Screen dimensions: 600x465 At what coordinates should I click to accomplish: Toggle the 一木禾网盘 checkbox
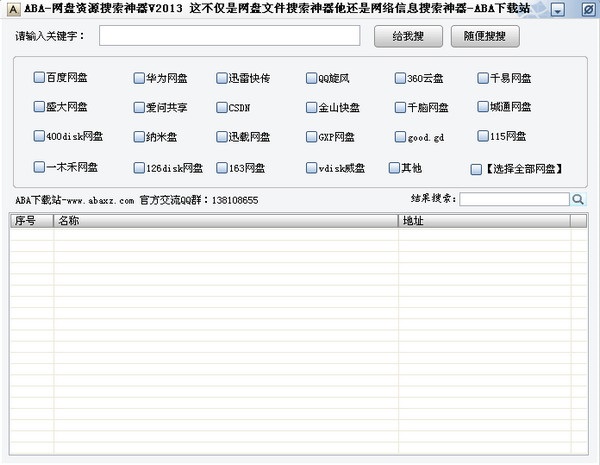point(39,167)
